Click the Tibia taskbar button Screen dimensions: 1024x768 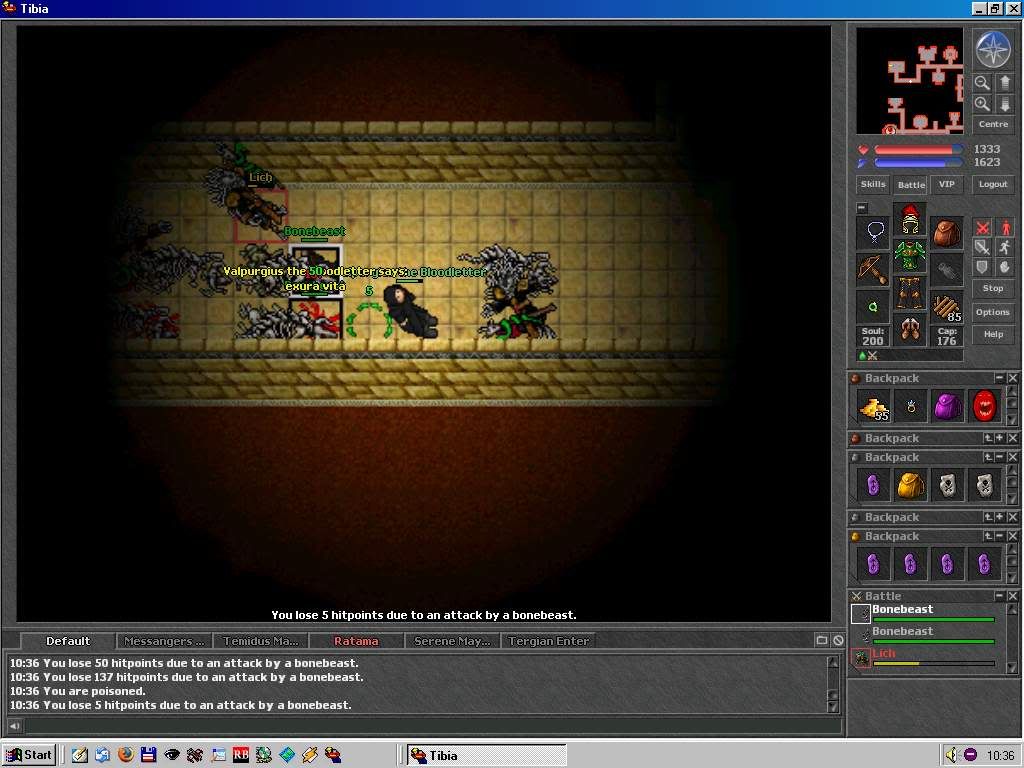487,756
